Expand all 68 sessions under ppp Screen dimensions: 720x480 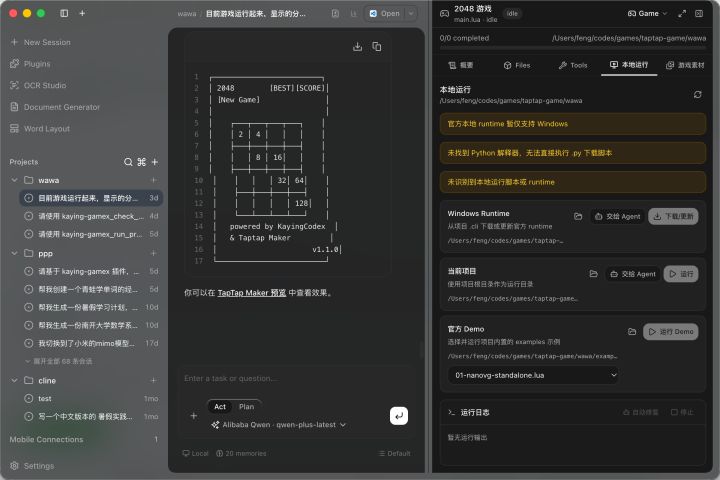point(58,361)
